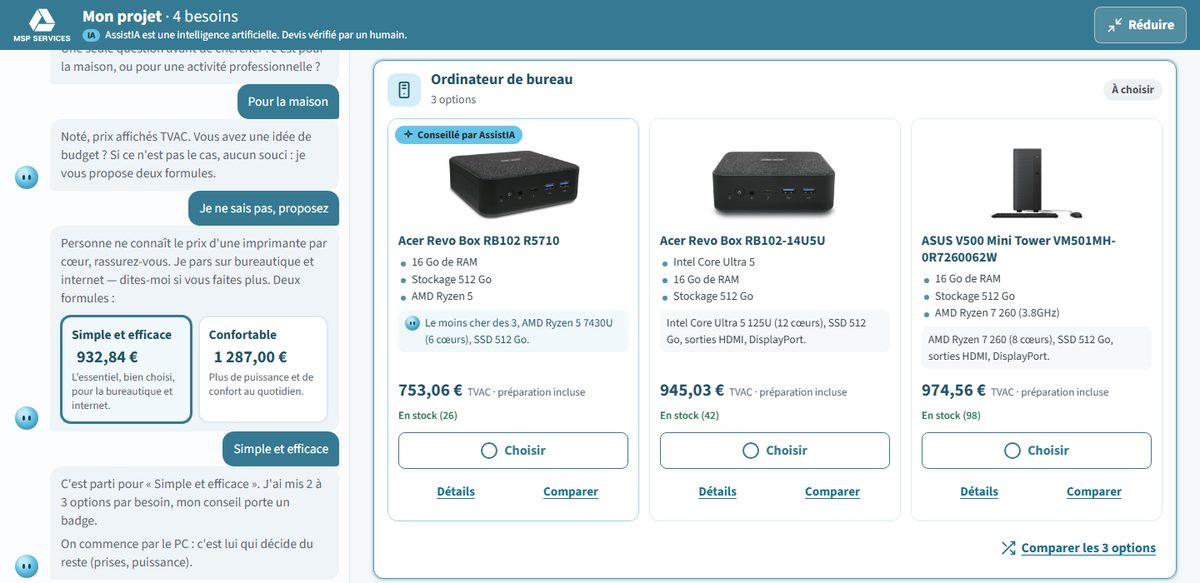Click the Intel Core Ultra 5 spec line
1200x583 pixels.
713,262
